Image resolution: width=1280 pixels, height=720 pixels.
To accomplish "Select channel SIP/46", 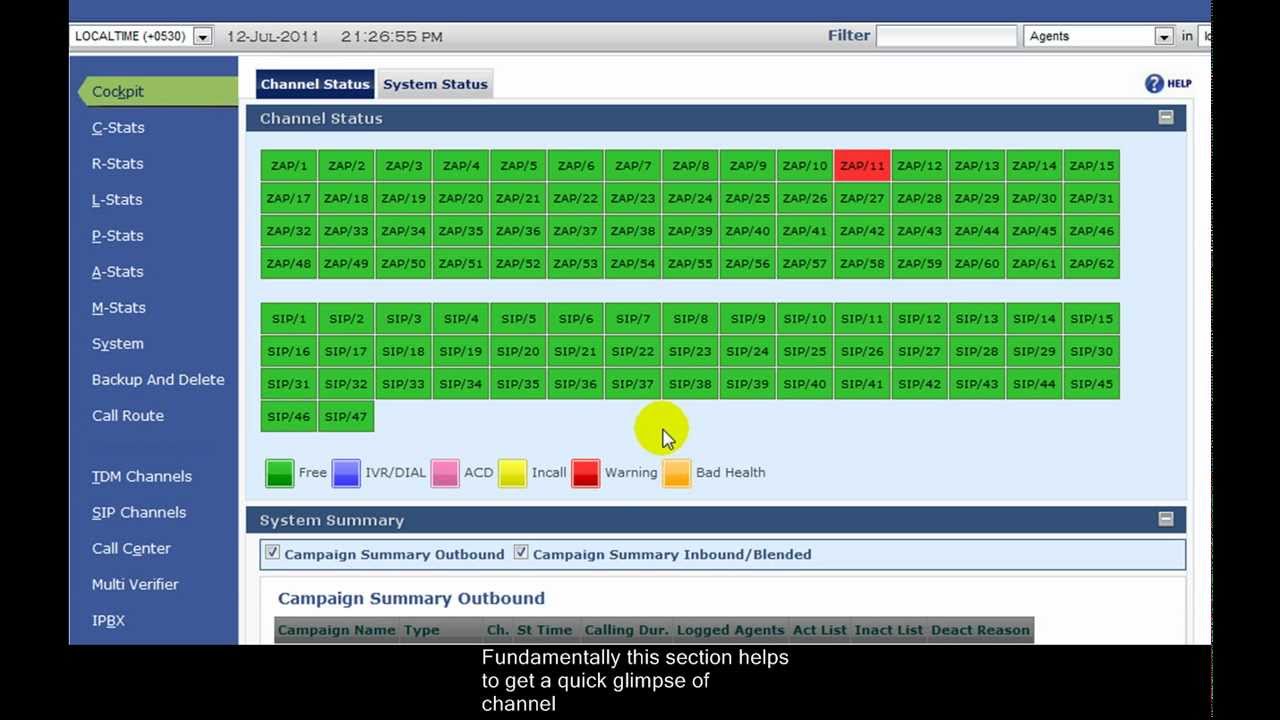I will click(289, 417).
